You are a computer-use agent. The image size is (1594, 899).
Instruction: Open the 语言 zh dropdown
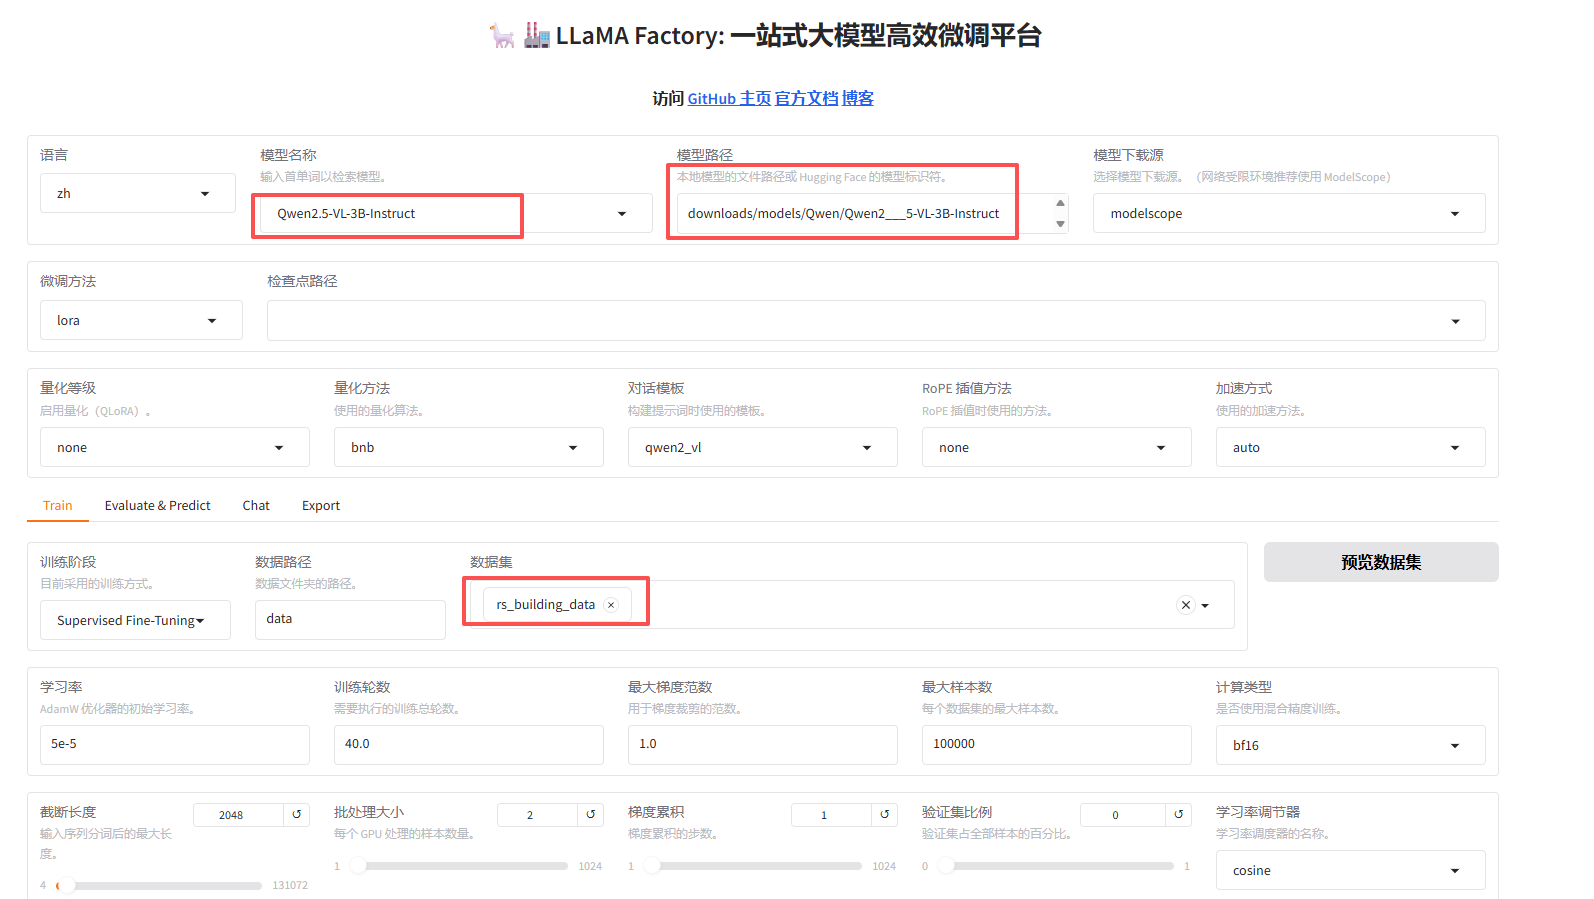138,194
